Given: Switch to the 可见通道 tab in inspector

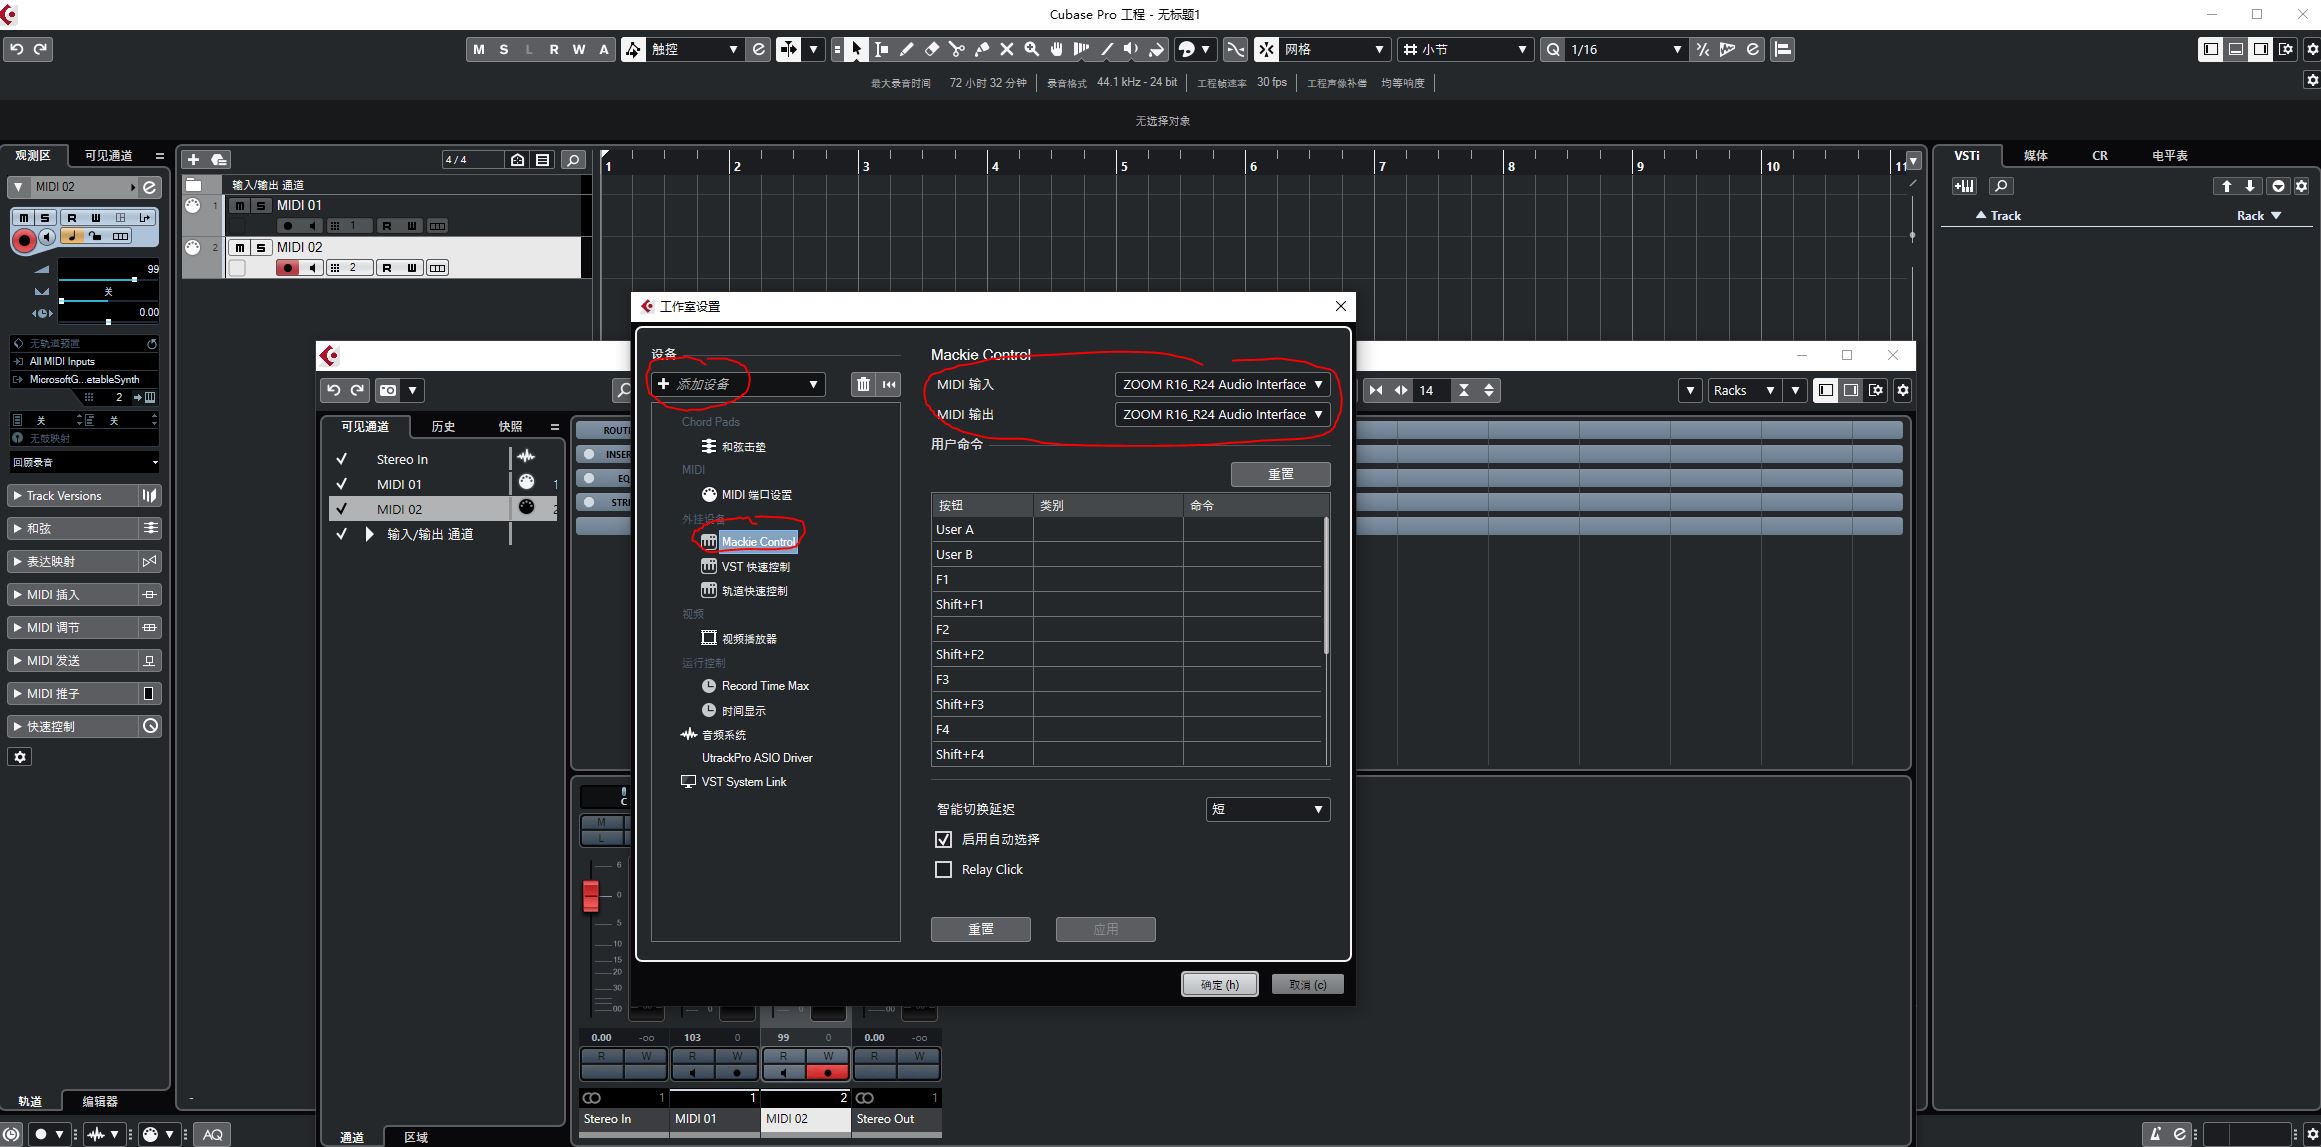Looking at the screenshot, I should pyautogui.click(x=109, y=156).
